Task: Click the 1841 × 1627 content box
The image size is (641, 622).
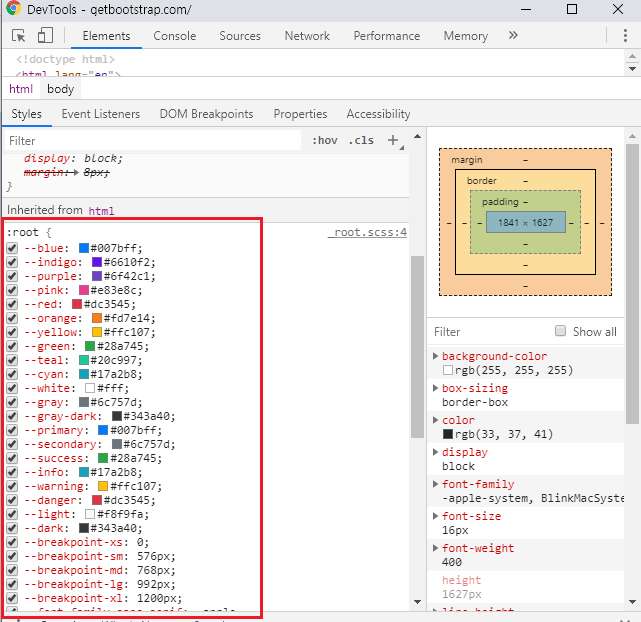Action: 525,222
